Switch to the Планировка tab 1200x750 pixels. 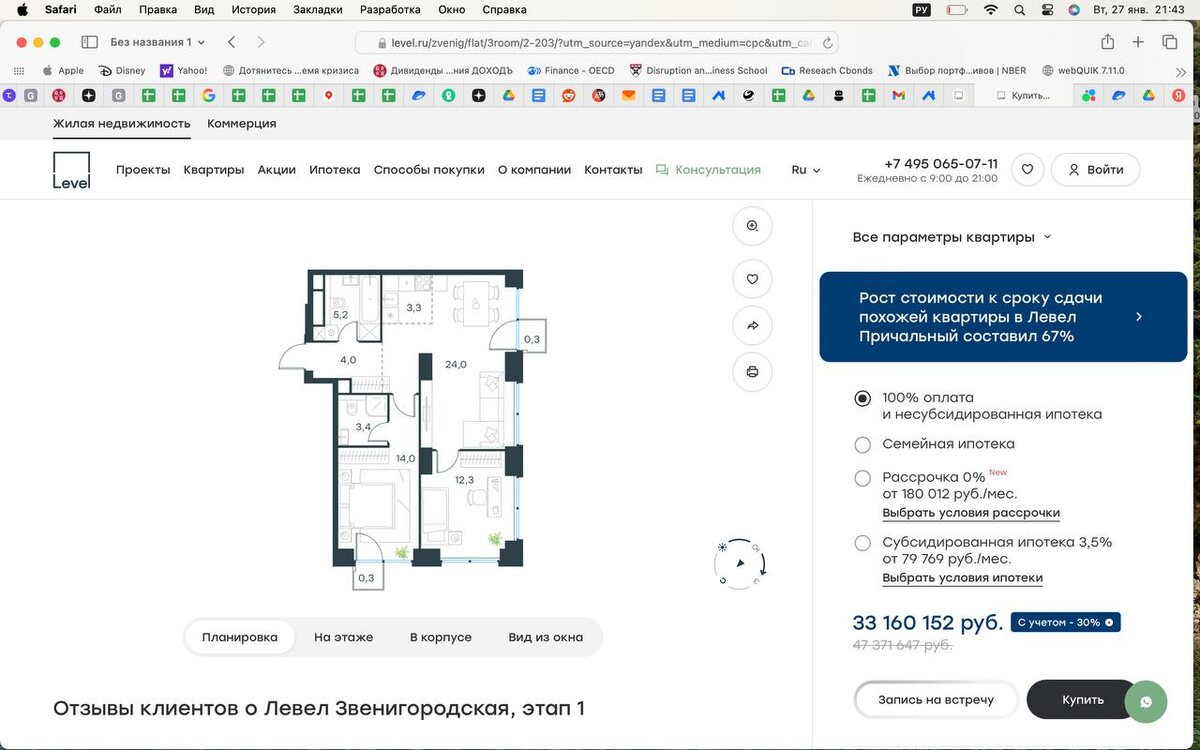(240, 637)
